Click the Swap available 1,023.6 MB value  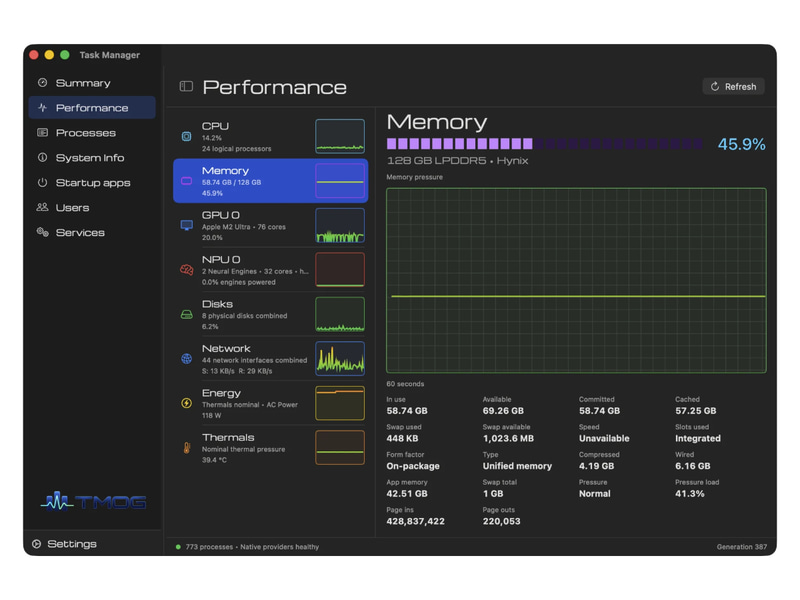point(508,438)
